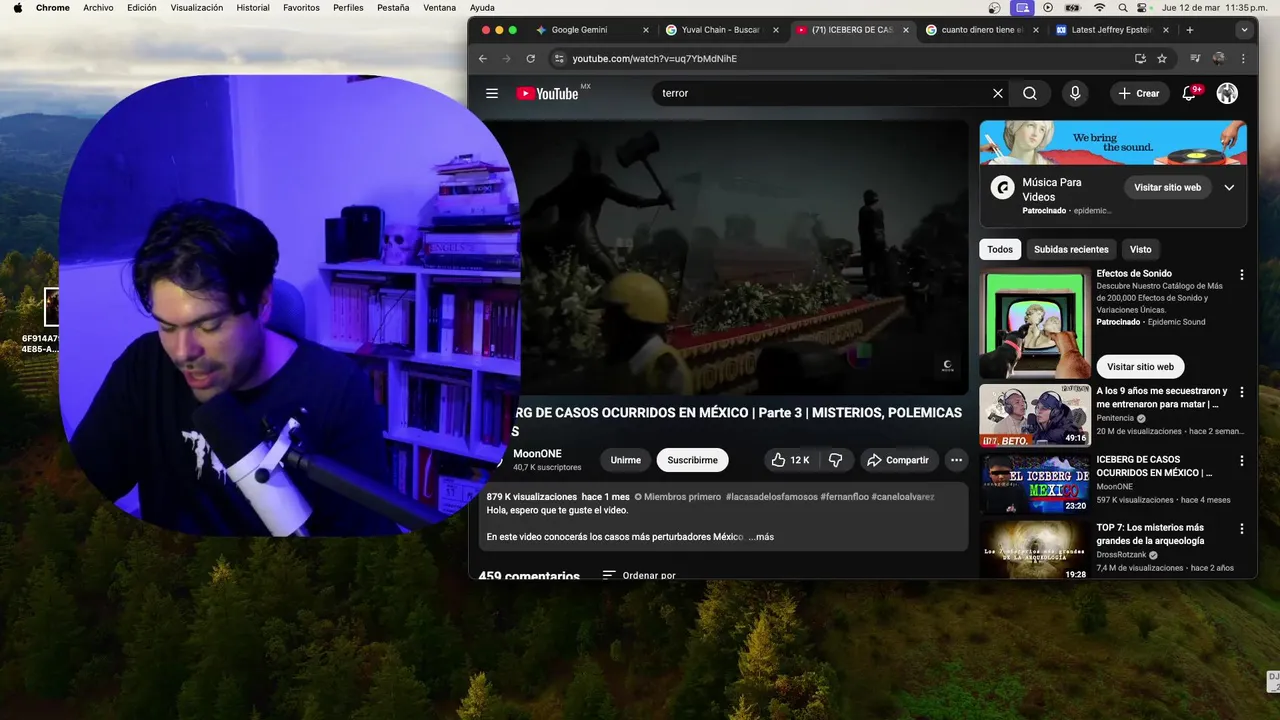Screen dimensions: 1280x720
Task: Open 'A los 9 años me secuestraron' thumbnail
Action: pyautogui.click(x=1035, y=415)
